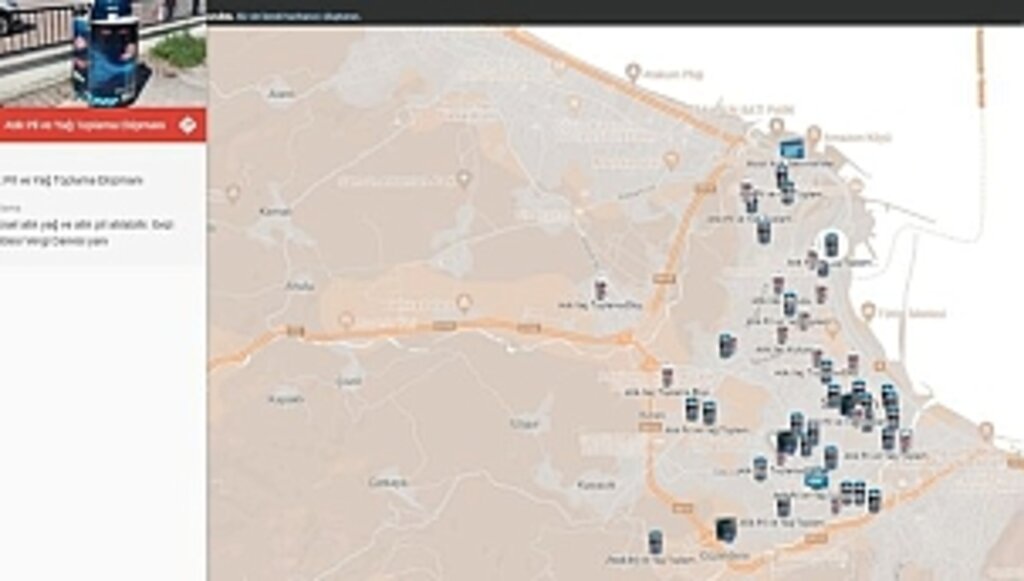Click the layer name text below the red header

coord(72,180)
